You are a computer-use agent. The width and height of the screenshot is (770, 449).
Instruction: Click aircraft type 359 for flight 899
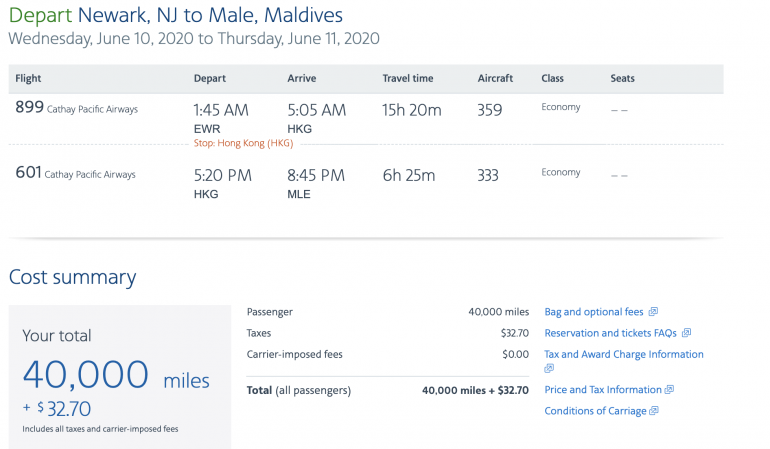(490, 110)
